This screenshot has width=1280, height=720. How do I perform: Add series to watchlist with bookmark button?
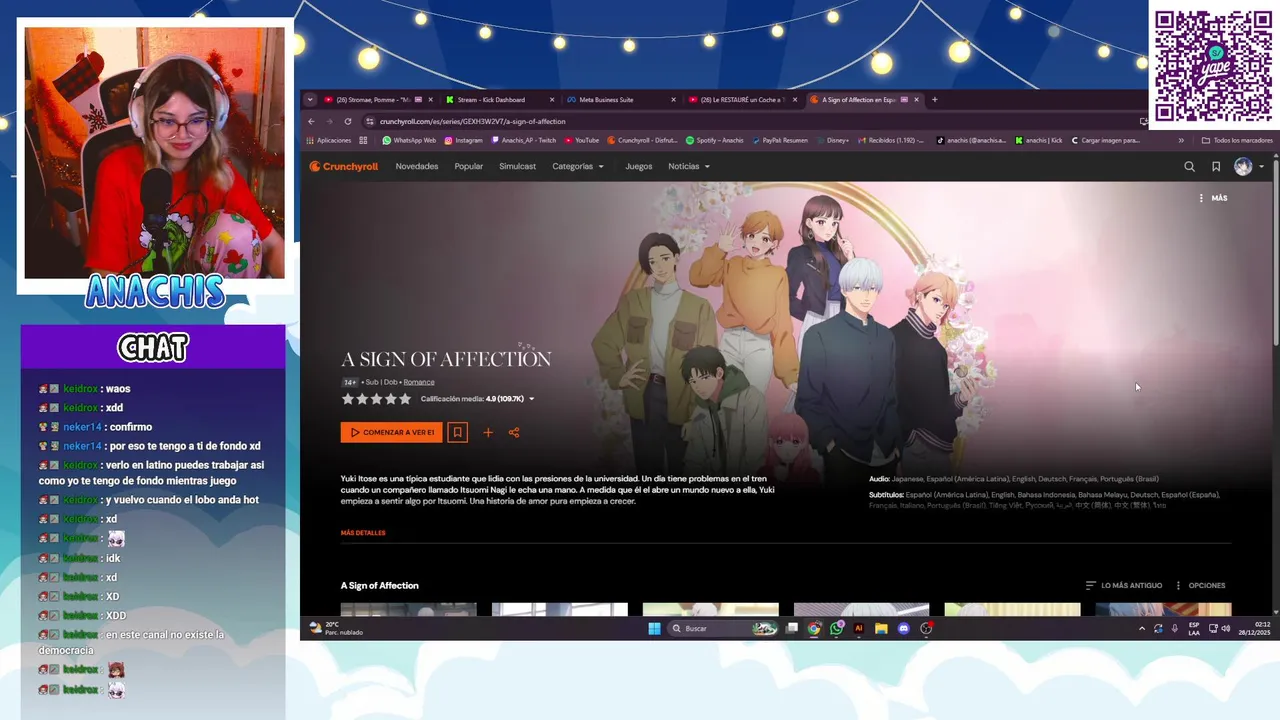pyautogui.click(x=457, y=432)
